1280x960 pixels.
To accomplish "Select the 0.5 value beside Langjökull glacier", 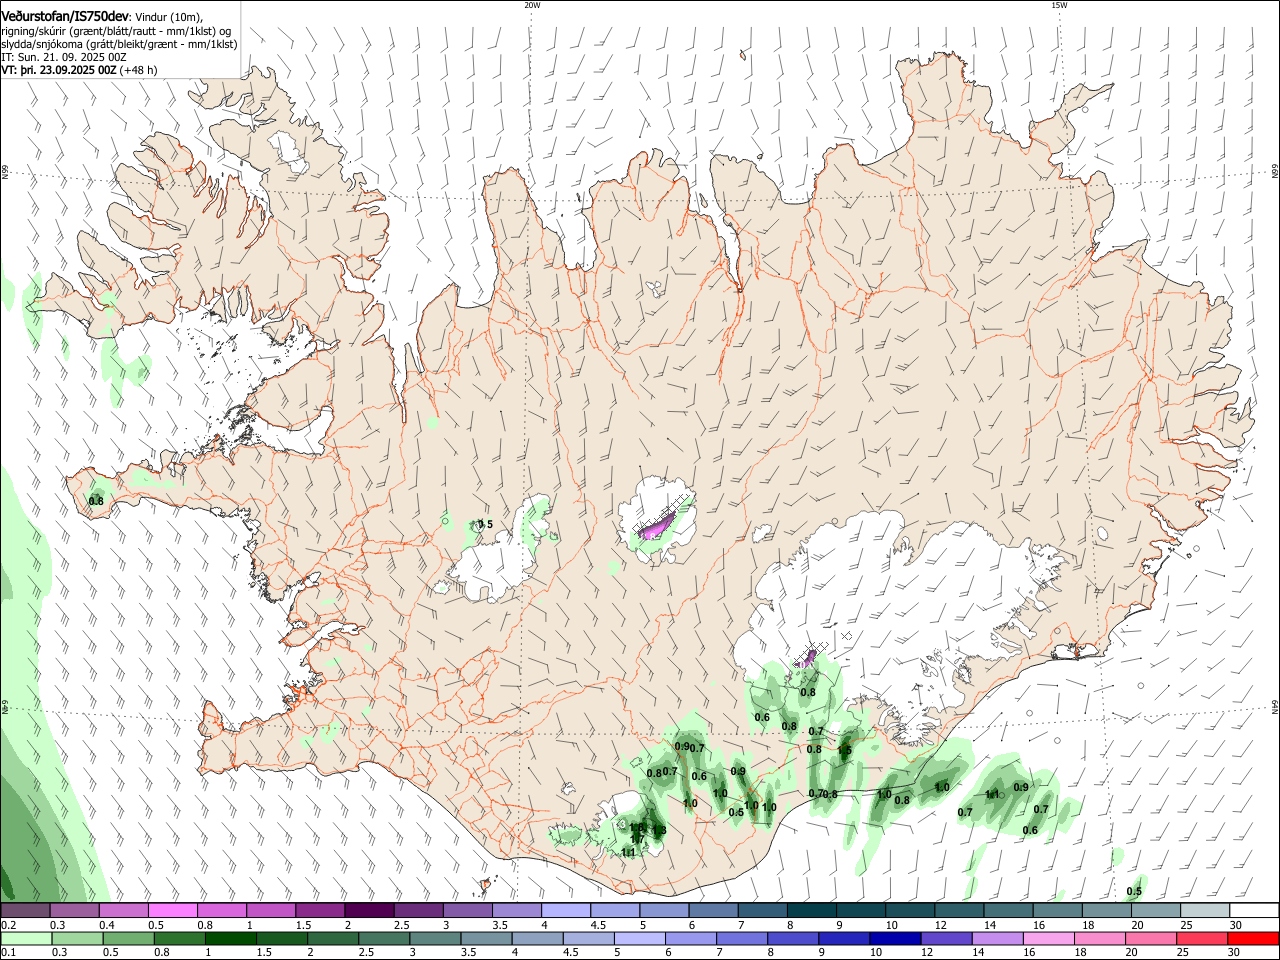I will pos(485,525).
